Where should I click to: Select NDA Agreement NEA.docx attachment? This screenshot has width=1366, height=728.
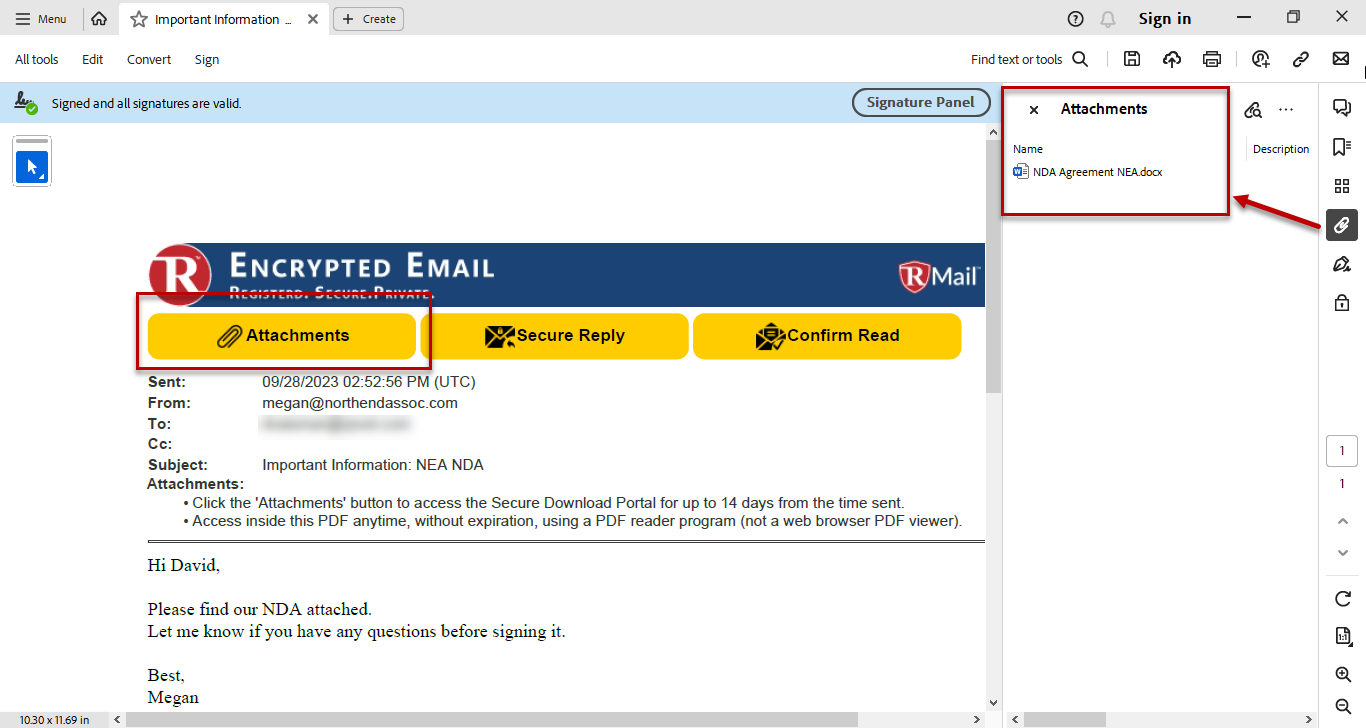pyautogui.click(x=1088, y=172)
